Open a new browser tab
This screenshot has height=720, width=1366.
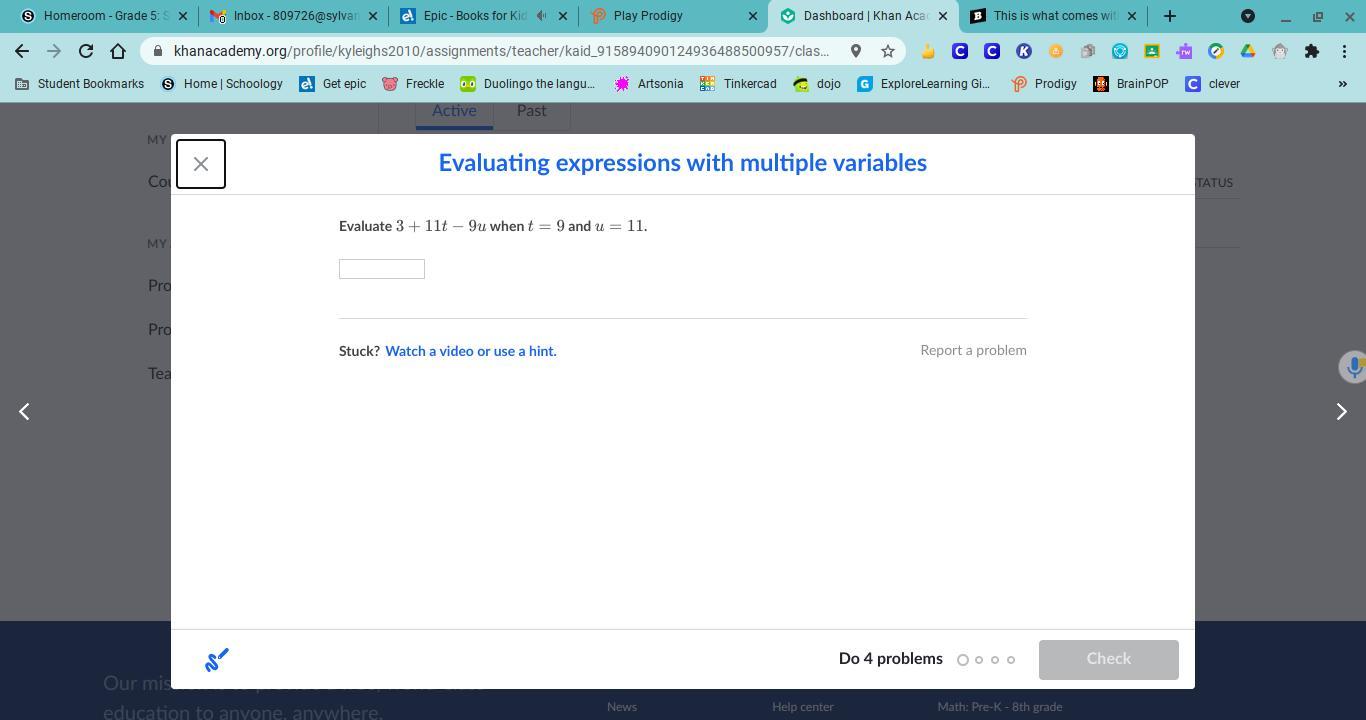(1170, 16)
